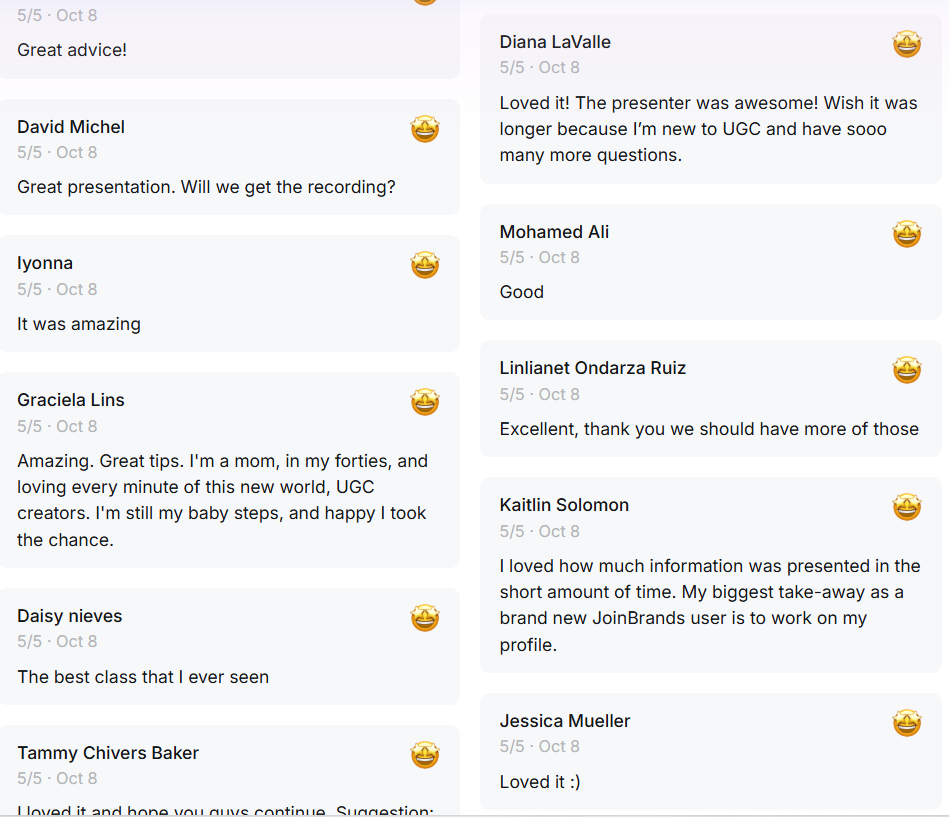This screenshot has width=949, height=817.
Task: Click "The best class that I ever seen"
Action: click(x=143, y=677)
